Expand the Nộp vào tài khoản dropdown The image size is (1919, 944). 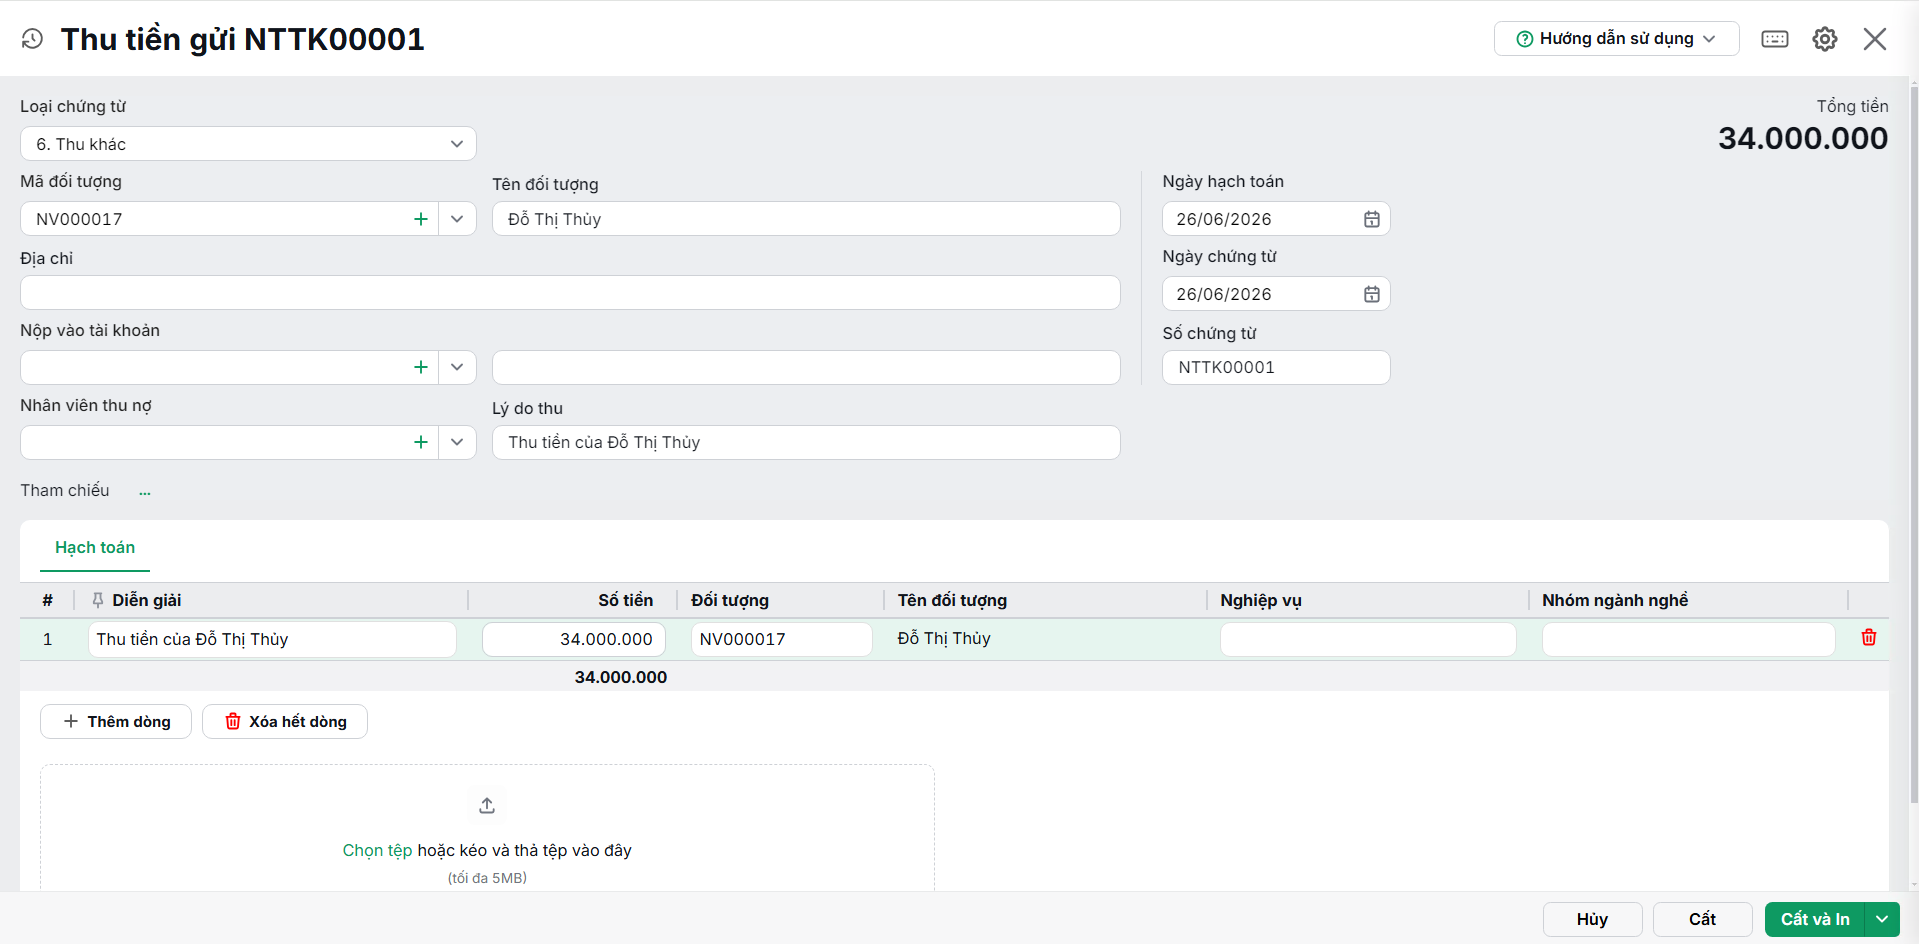pos(457,367)
